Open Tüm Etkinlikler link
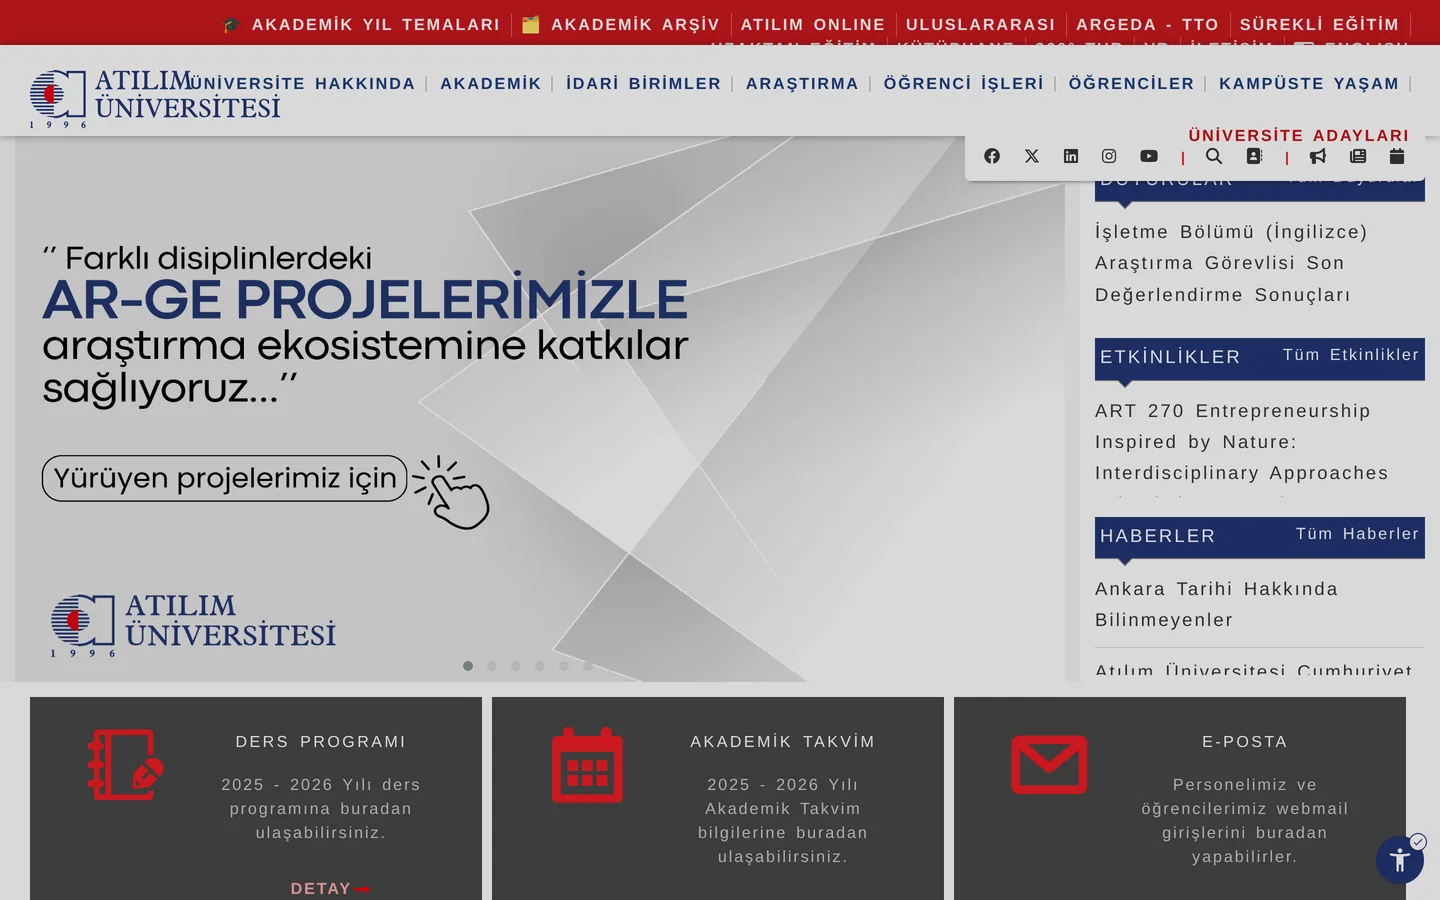The width and height of the screenshot is (1440, 900). [1351, 355]
